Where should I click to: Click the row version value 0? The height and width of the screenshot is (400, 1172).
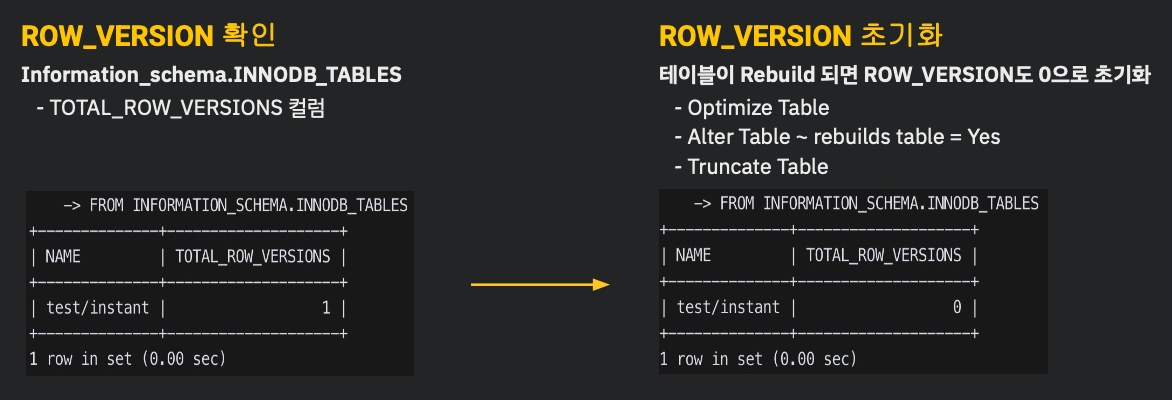point(957,307)
